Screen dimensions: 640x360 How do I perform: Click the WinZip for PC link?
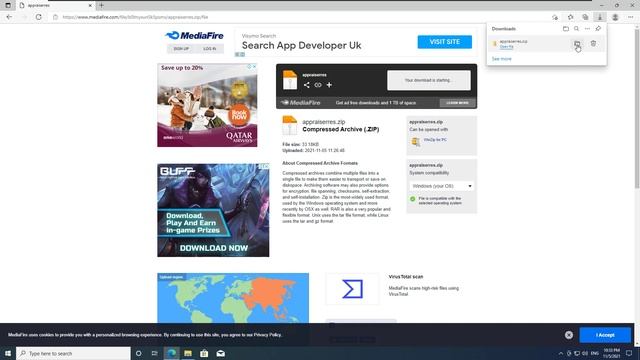pos(435,140)
